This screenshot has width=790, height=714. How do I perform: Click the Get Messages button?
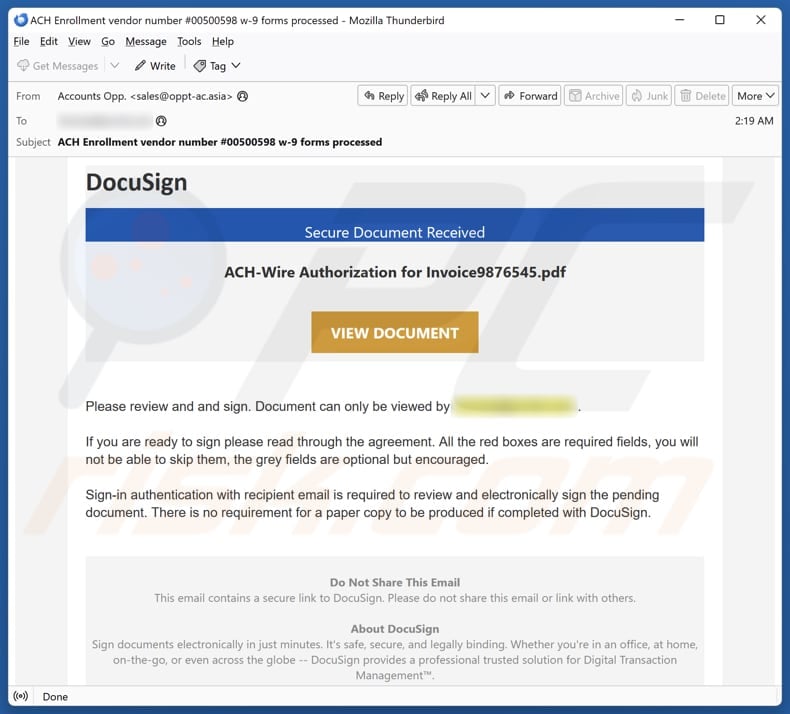[x=57, y=66]
